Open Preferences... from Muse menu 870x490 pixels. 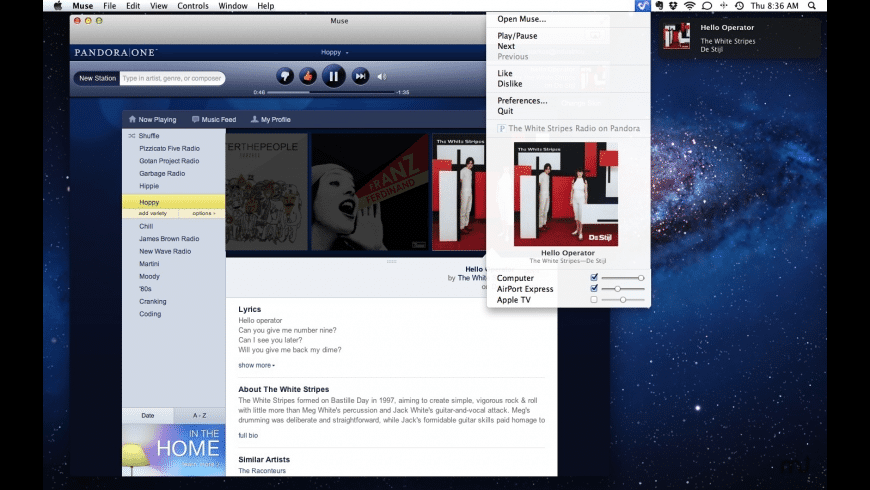[x=522, y=100]
